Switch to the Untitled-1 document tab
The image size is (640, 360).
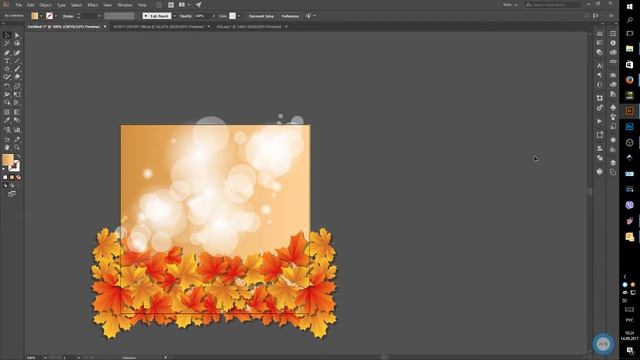tap(64, 27)
